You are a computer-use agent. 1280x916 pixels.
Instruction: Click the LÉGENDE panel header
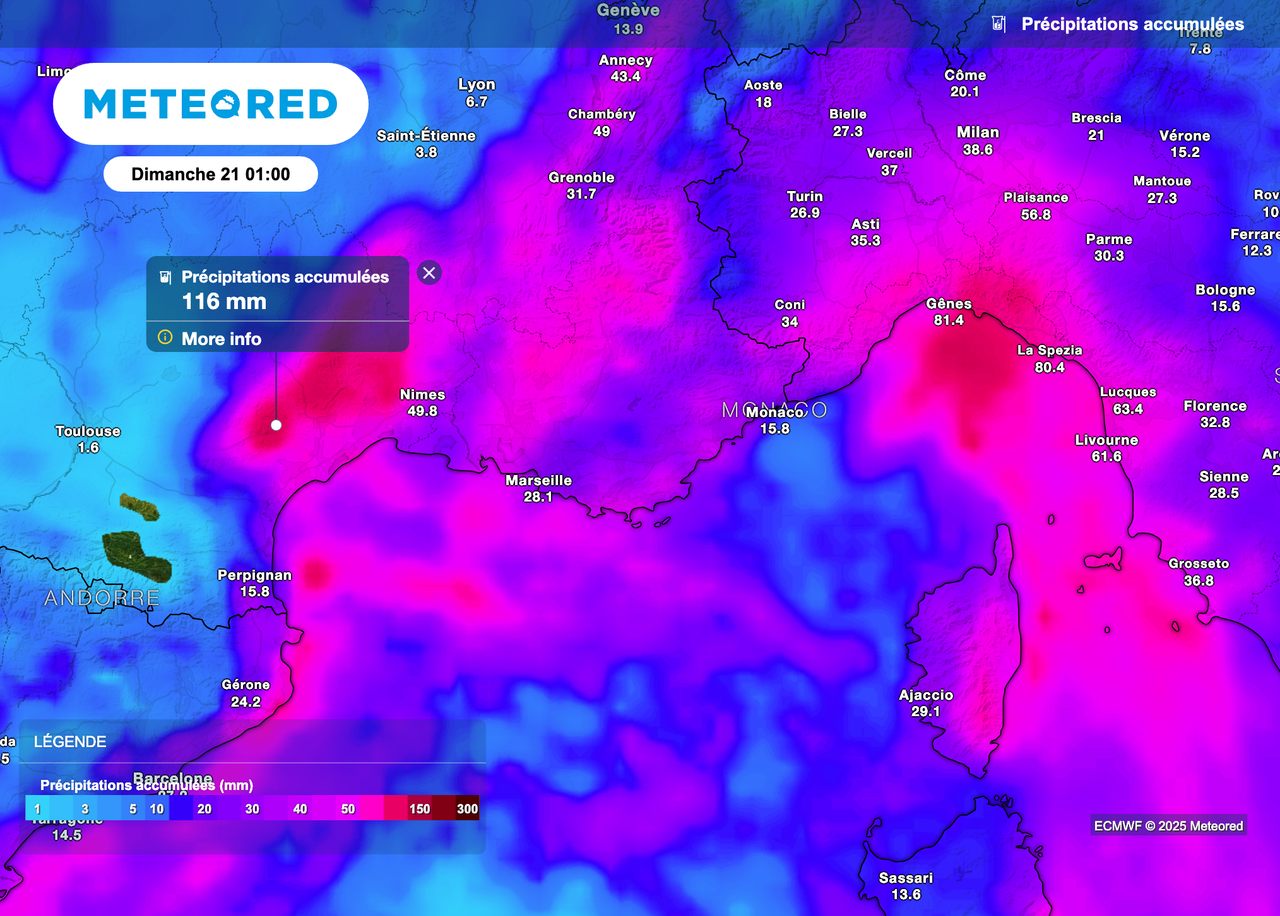(70, 742)
